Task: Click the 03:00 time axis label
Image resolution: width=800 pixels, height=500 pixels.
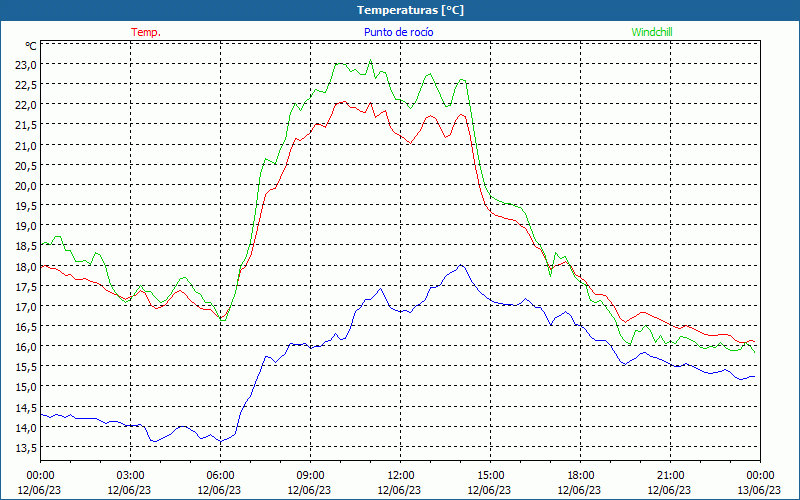Action: tap(130, 476)
